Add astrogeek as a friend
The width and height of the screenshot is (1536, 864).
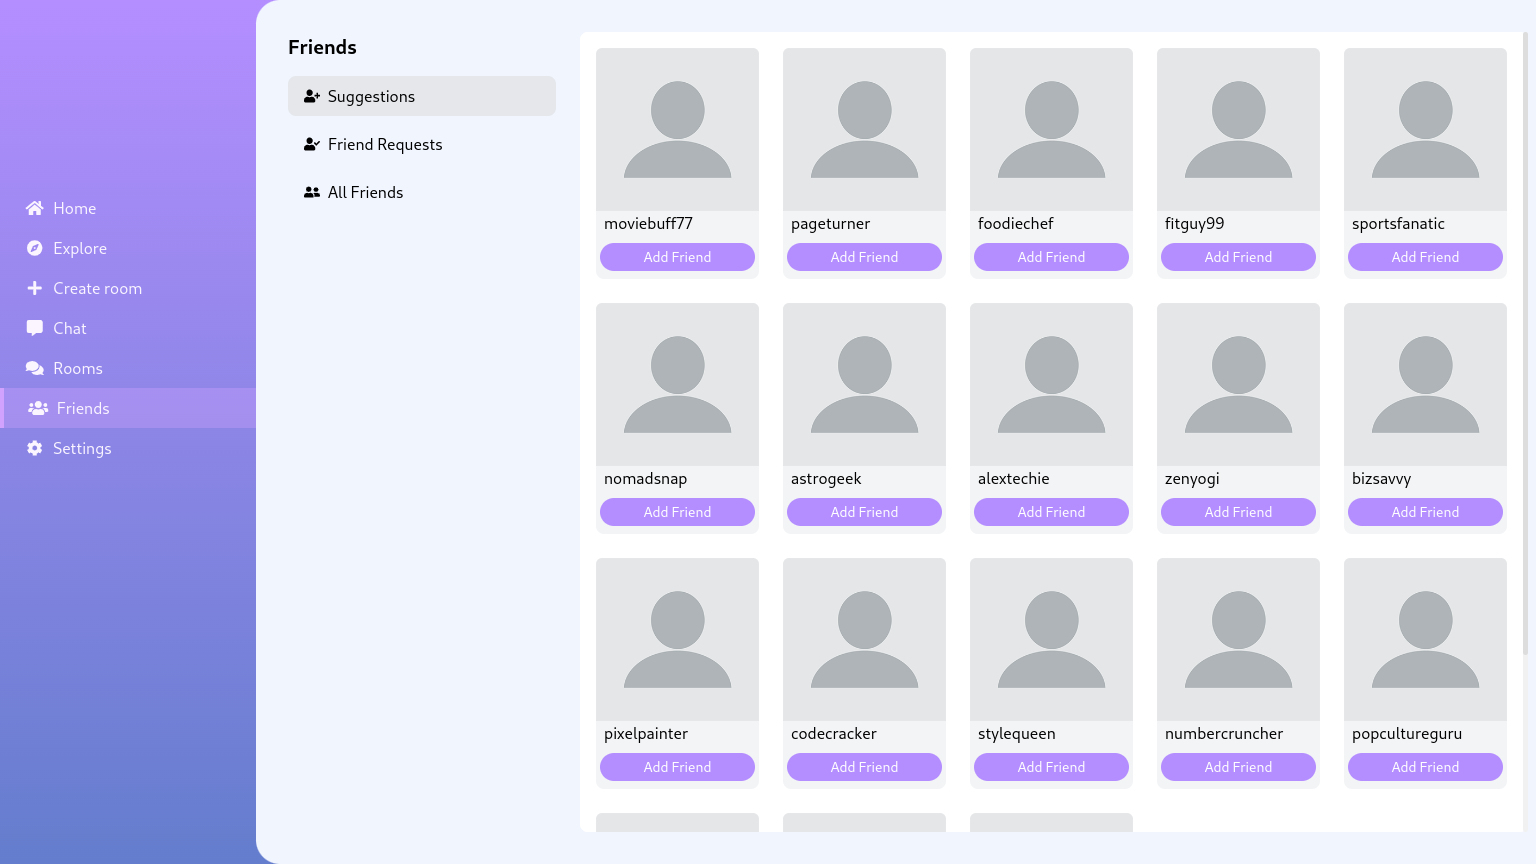[x=864, y=512]
